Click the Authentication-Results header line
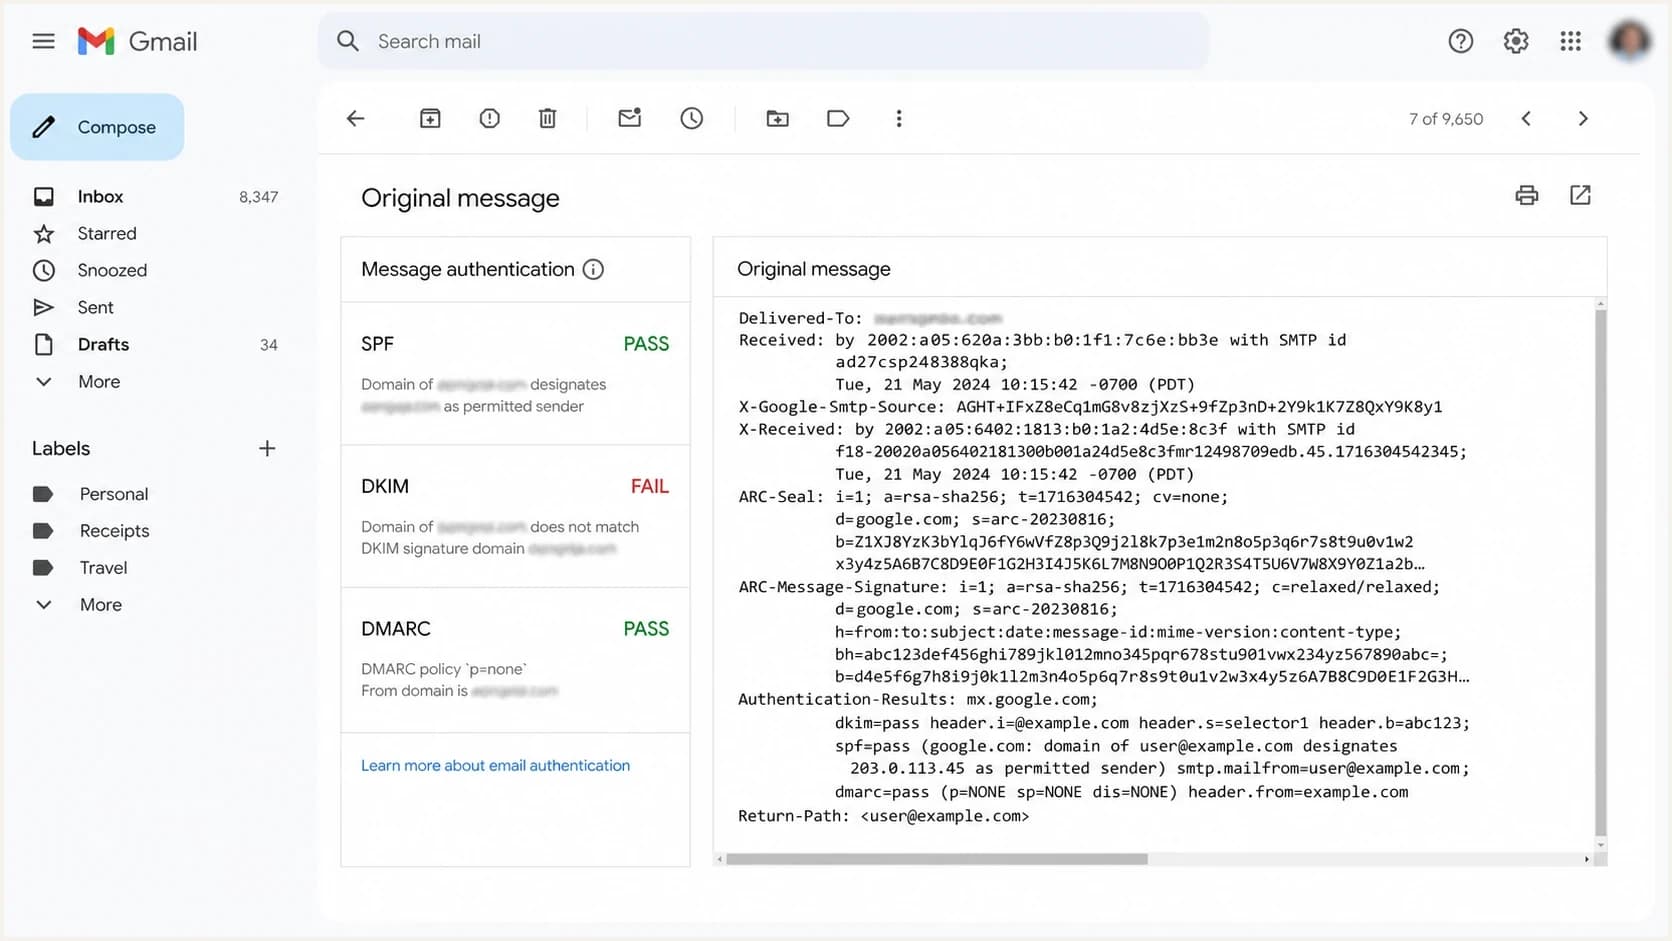 point(918,699)
